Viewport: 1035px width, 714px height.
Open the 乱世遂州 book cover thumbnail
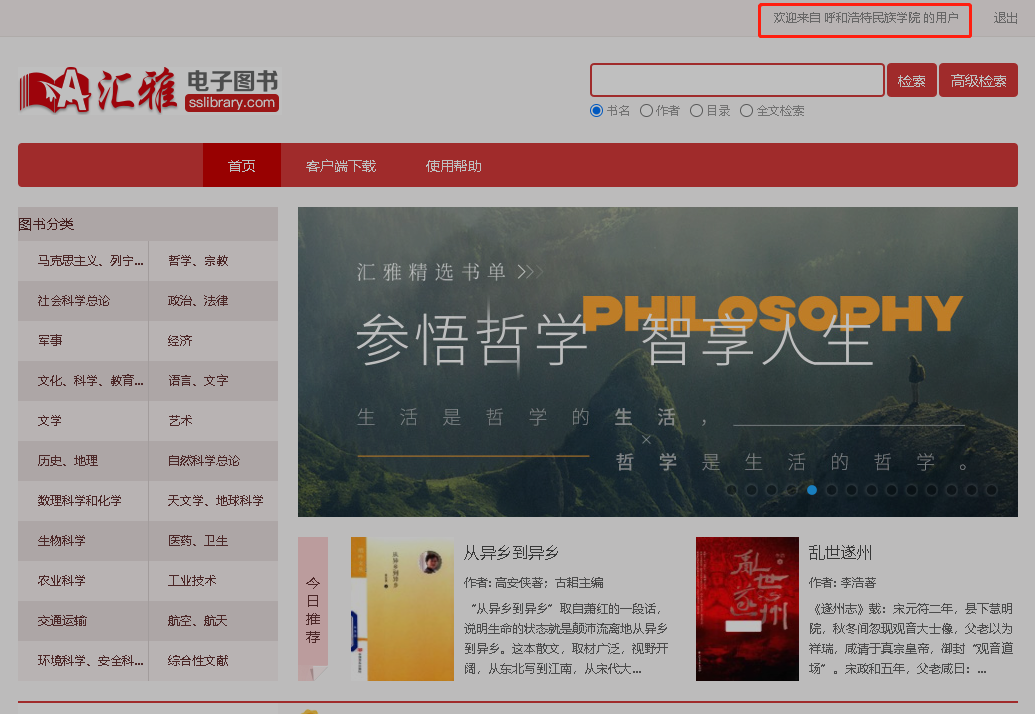pyautogui.click(x=747, y=609)
